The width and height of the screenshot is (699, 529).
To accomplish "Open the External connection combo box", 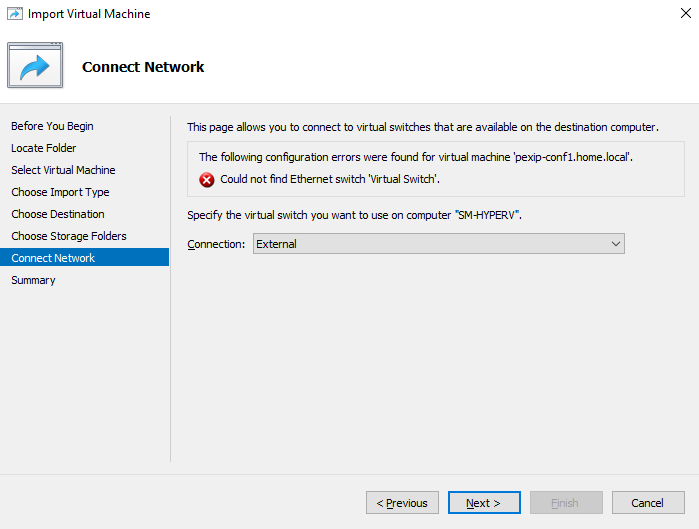I will point(439,244).
